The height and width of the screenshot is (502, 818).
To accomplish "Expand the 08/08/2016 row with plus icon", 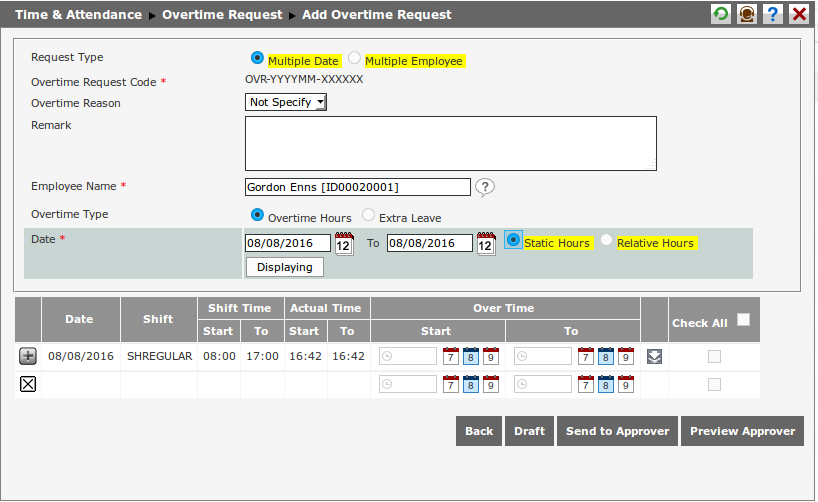I will (x=28, y=356).
